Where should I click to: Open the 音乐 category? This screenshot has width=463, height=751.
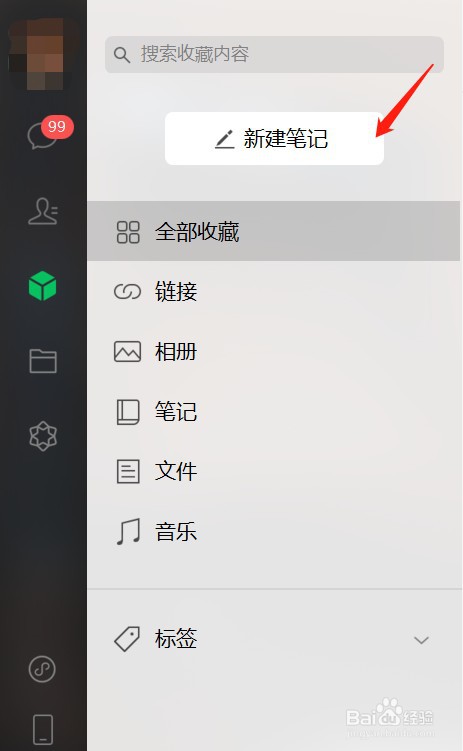tap(273, 531)
